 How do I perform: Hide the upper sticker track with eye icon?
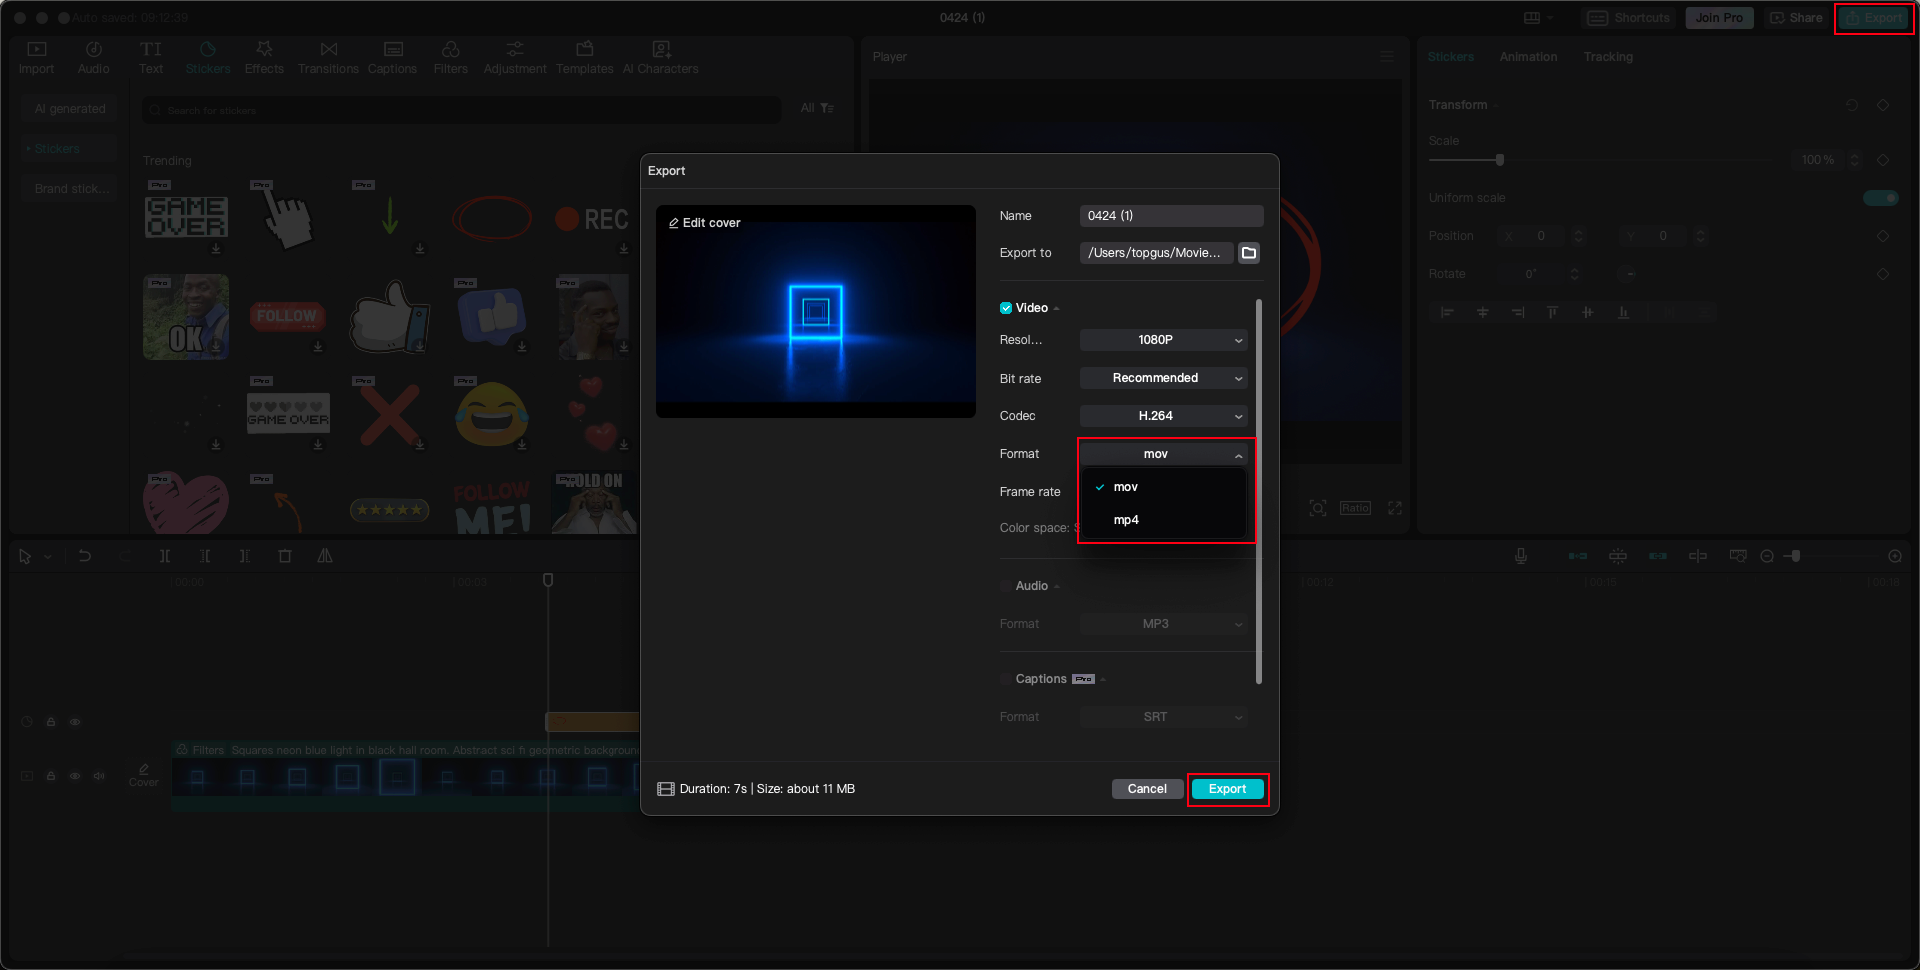[75, 722]
